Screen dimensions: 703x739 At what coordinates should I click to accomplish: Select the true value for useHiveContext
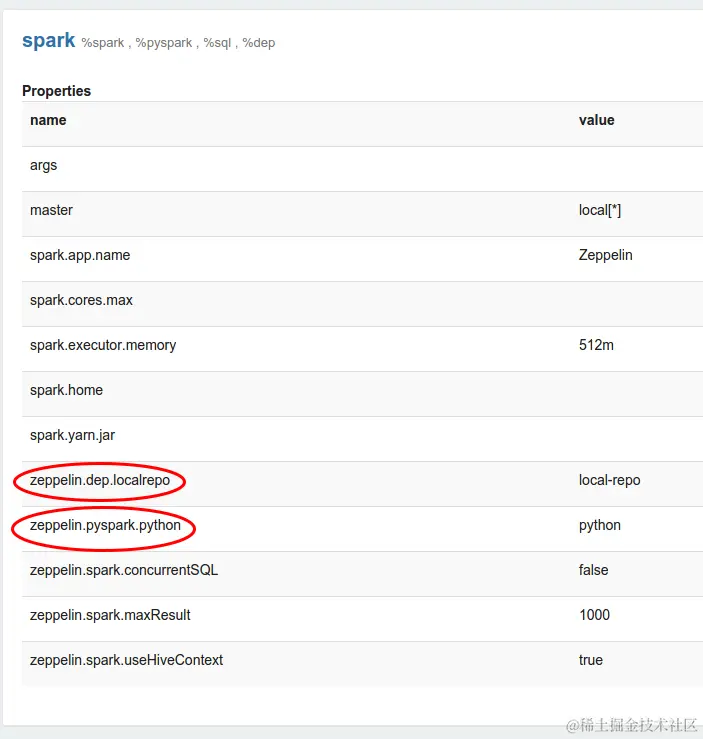pos(591,660)
